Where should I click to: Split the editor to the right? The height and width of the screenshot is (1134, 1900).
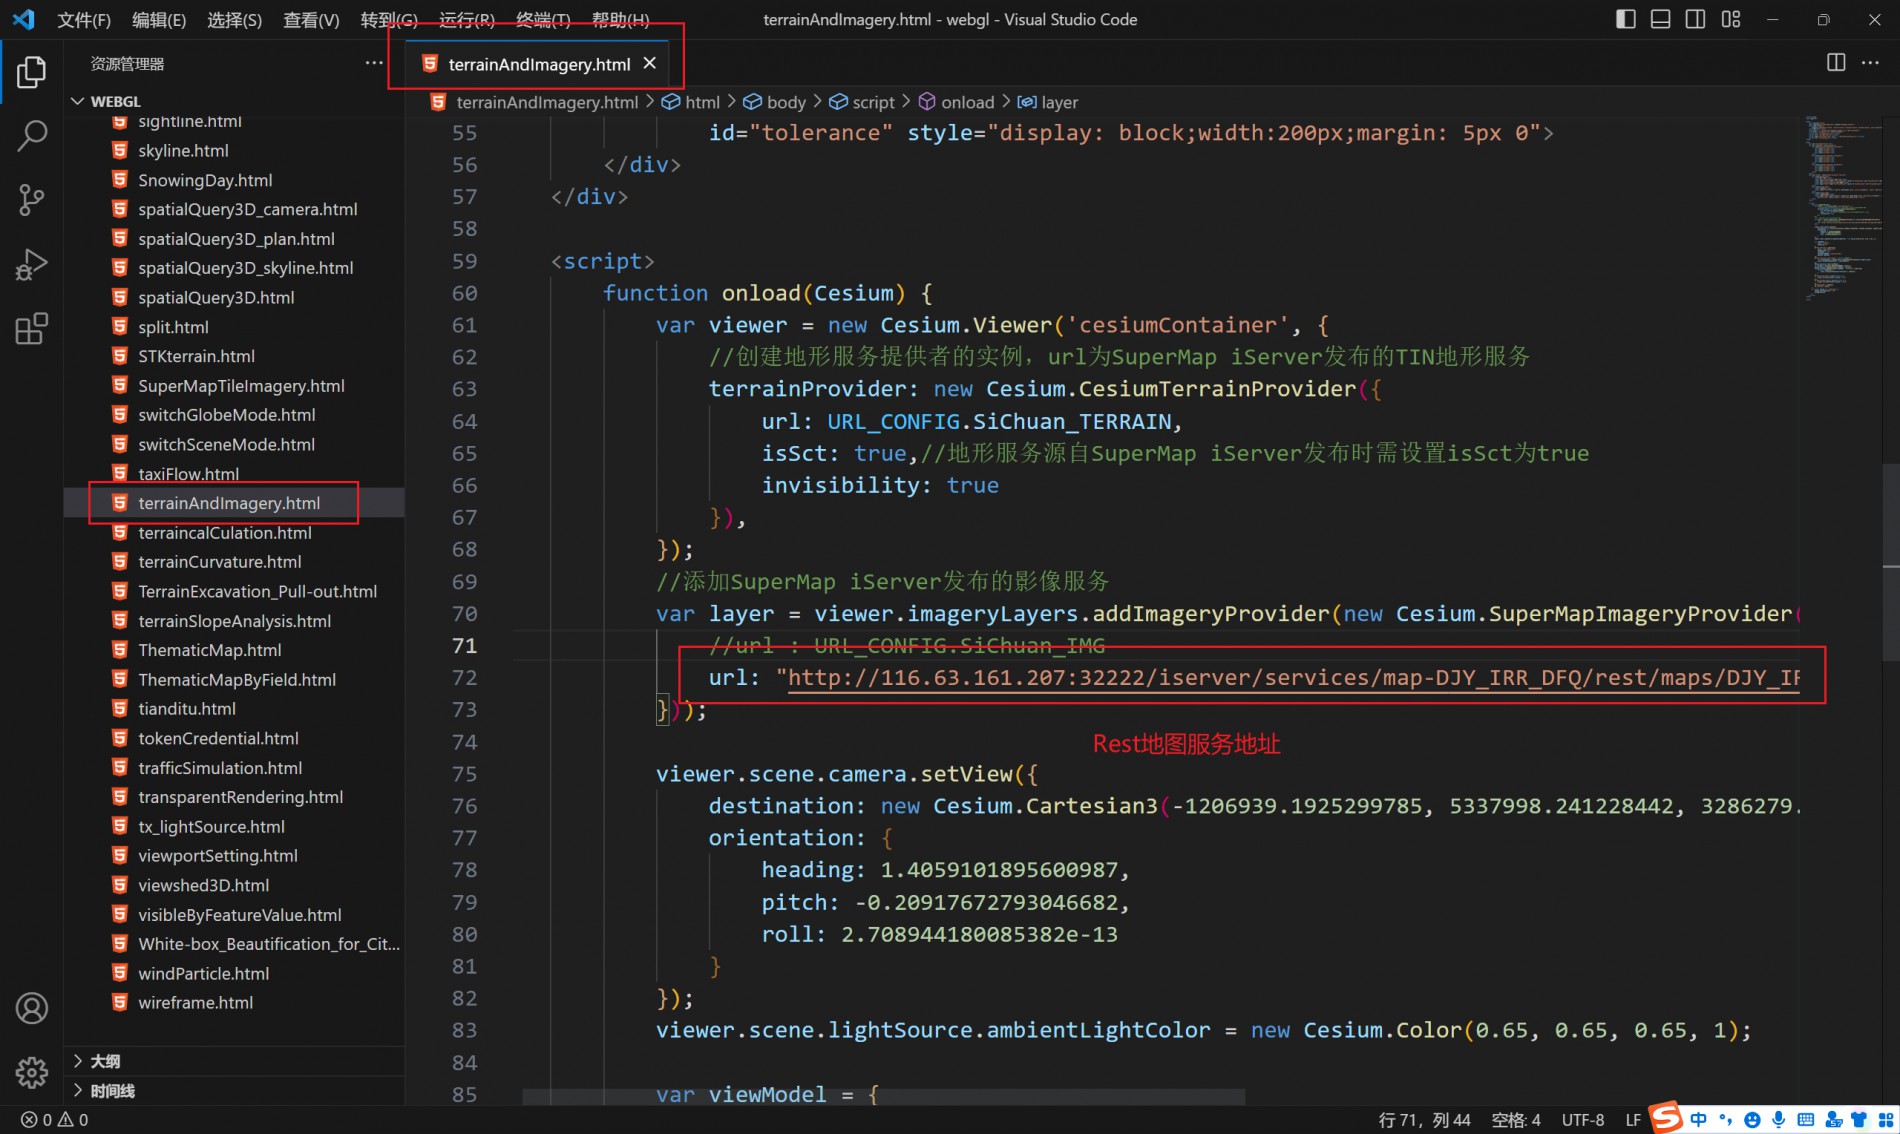(x=1836, y=62)
